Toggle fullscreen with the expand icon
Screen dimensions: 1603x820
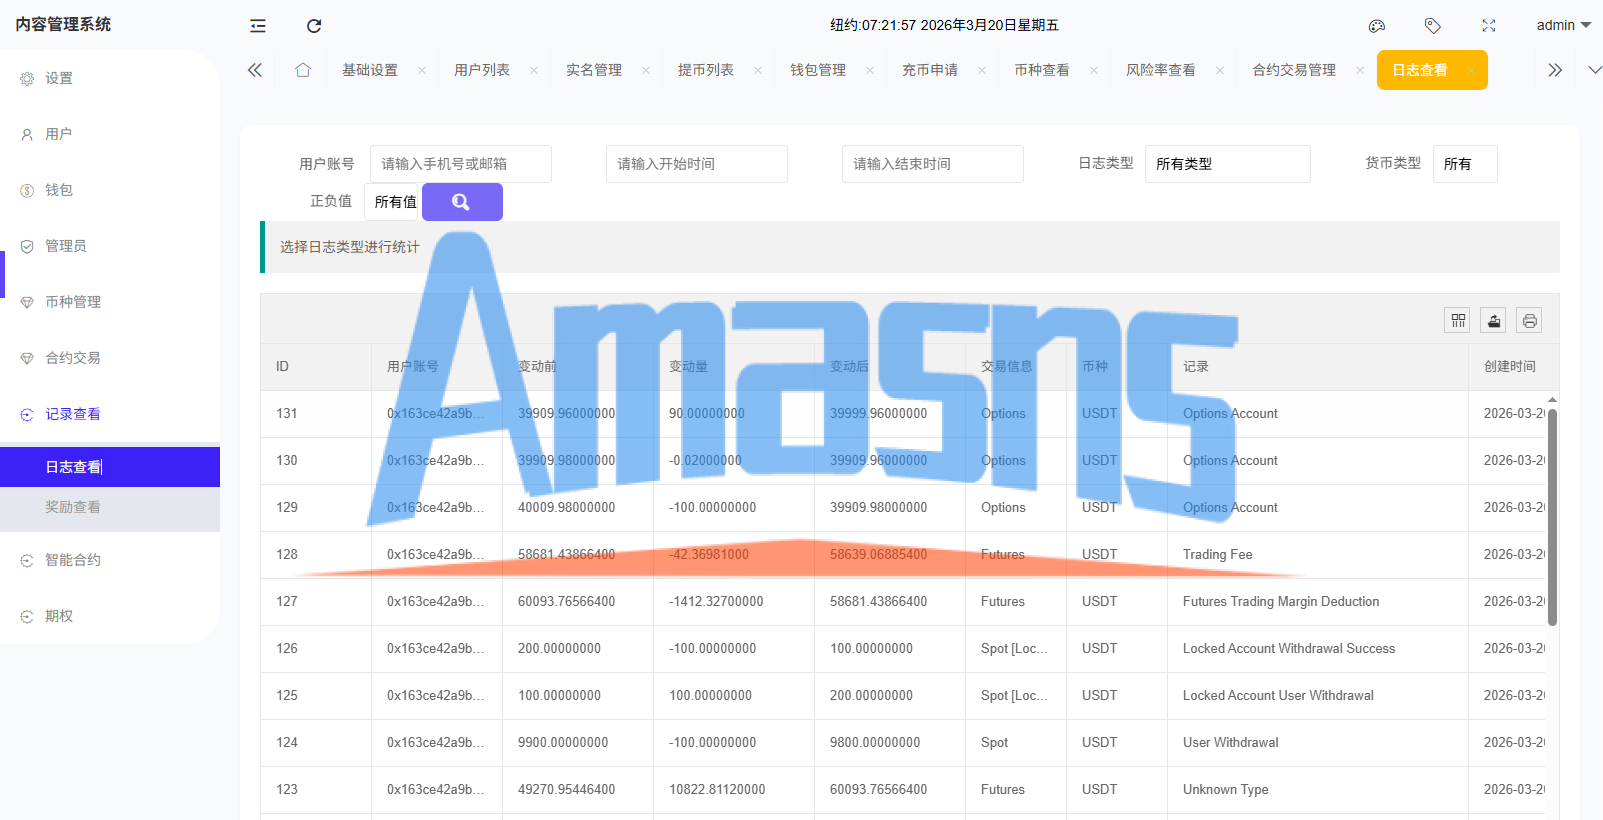(1489, 26)
